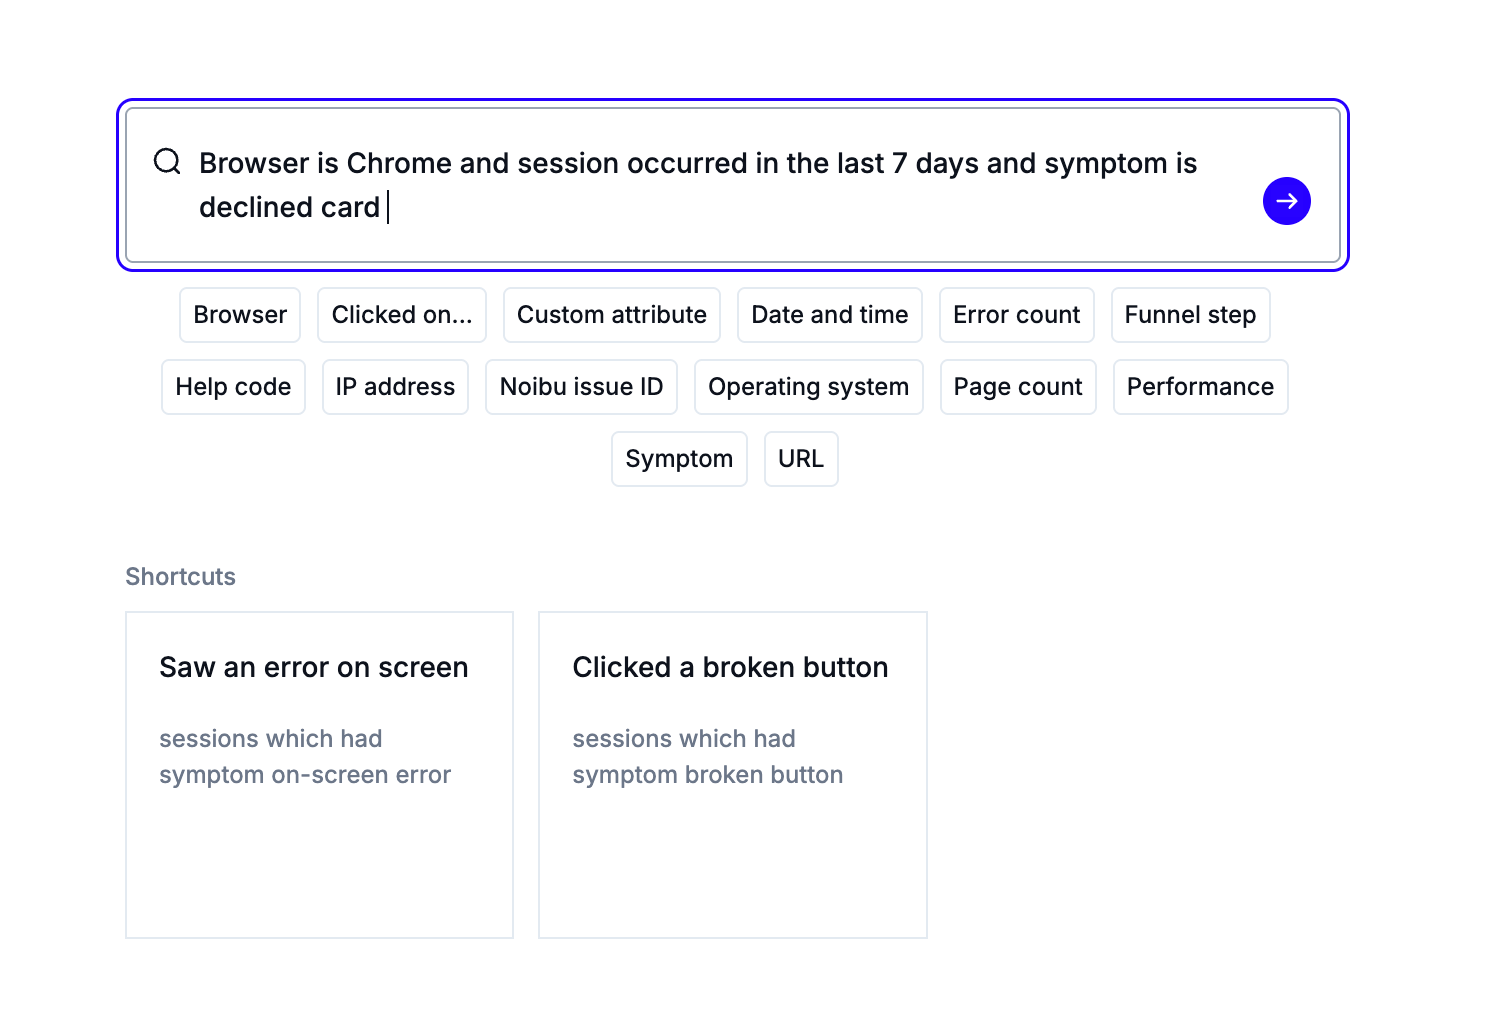The height and width of the screenshot is (1016, 1506).
Task: Open the Saw an error on screen shortcut
Action: click(319, 774)
